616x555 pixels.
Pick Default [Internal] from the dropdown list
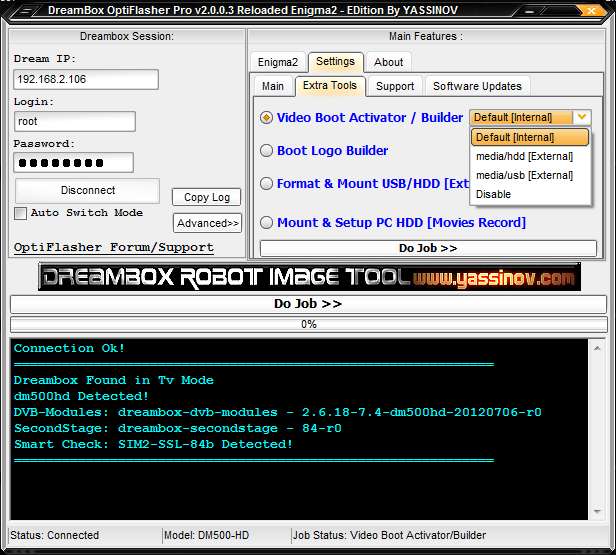(530, 137)
